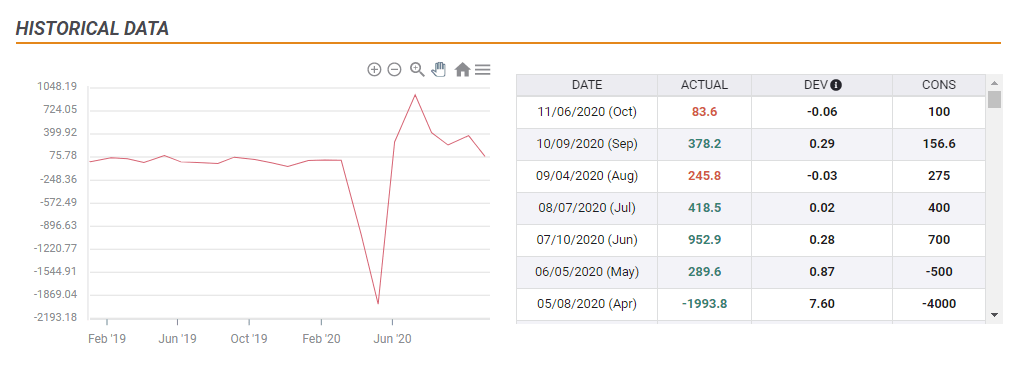Select the magnifier selection zoom tool
Screen dimensions: 1015x380
click(417, 69)
